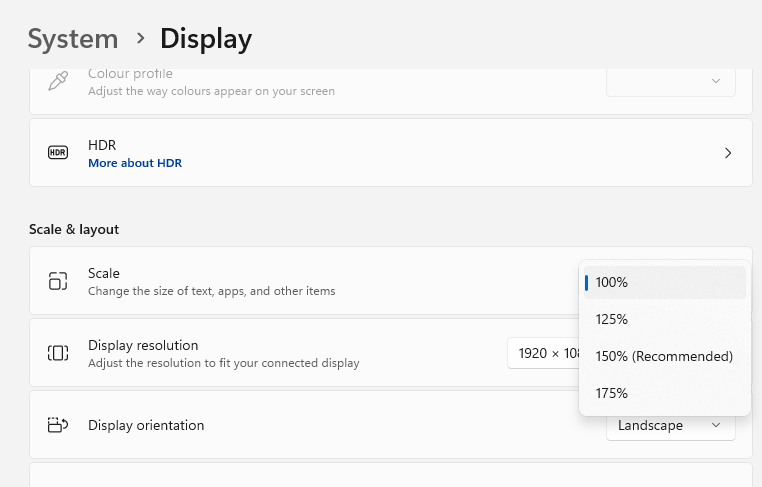Click the Display orientation icon
762x487 pixels.
[58, 425]
